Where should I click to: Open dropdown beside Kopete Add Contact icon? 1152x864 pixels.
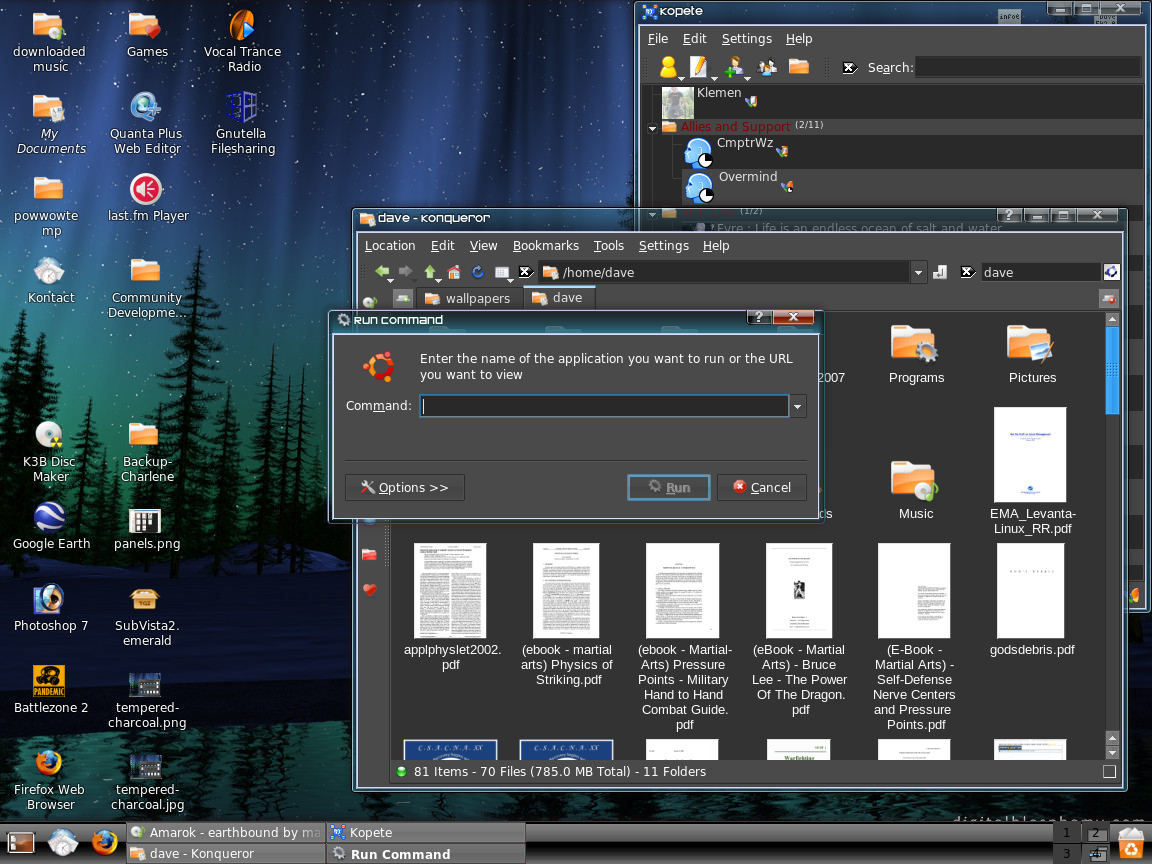[746, 78]
